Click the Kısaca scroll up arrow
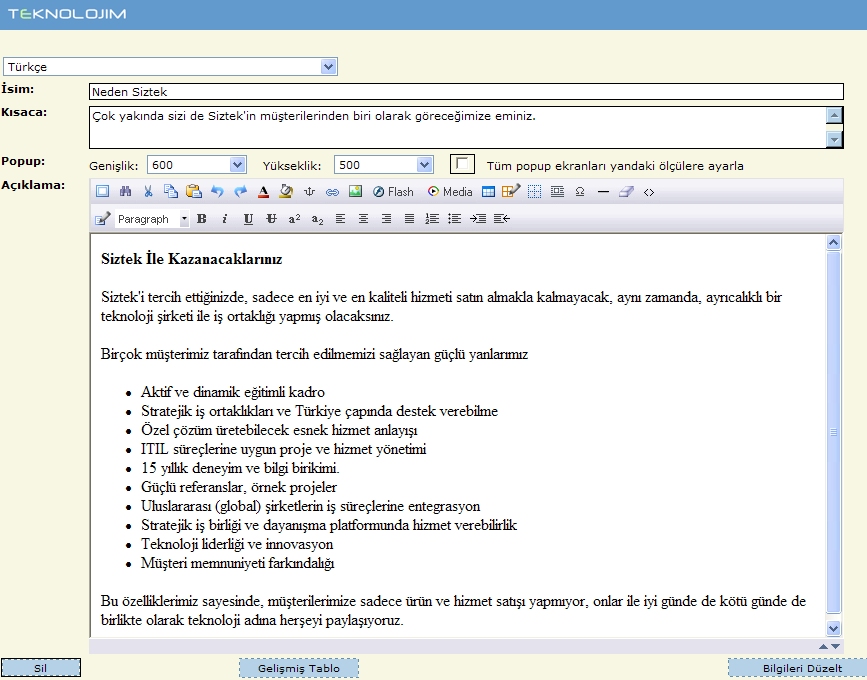Screen dimensions: 867x680 (834, 116)
